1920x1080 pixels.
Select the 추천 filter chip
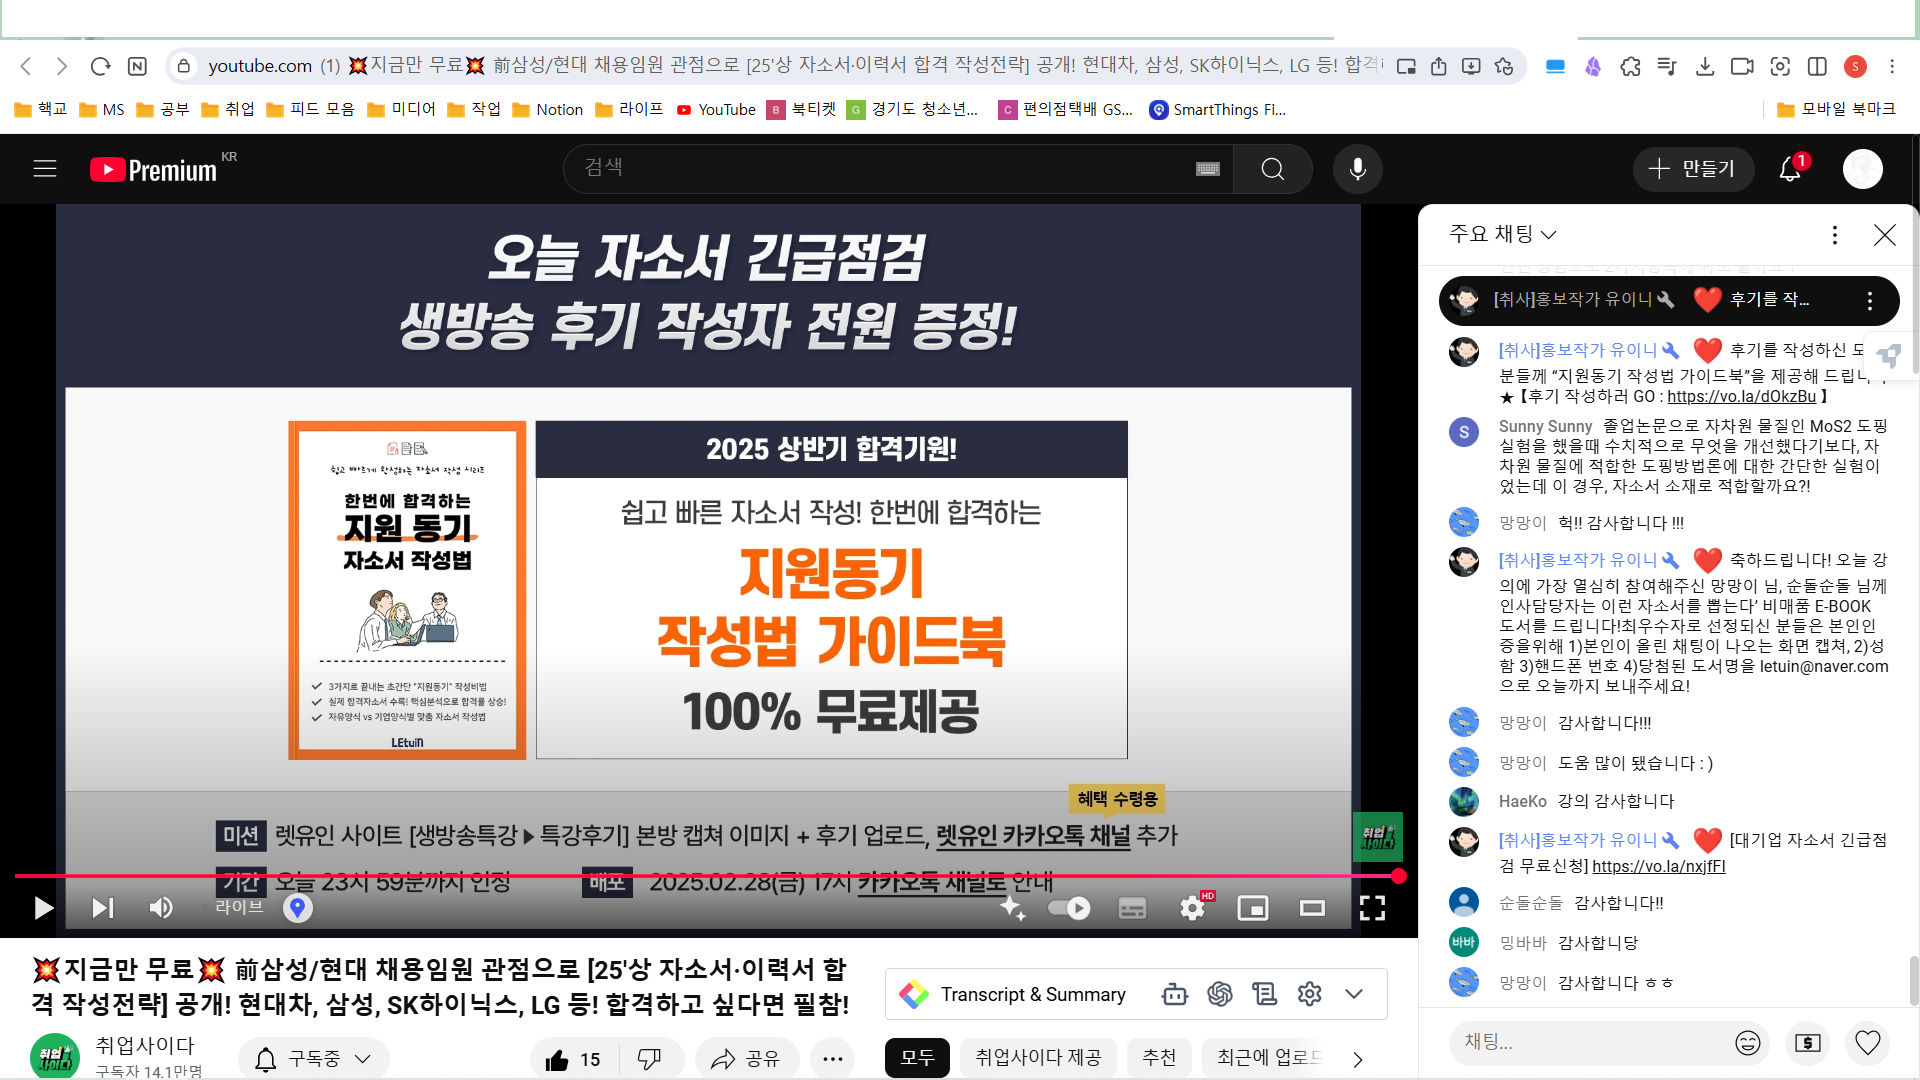coord(1159,1058)
